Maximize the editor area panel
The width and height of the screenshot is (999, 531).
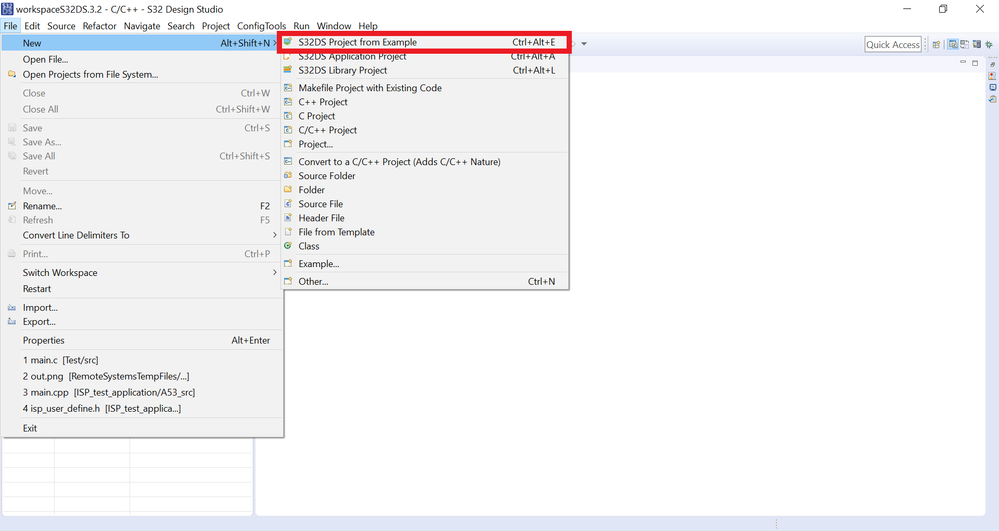pos(975,62)
